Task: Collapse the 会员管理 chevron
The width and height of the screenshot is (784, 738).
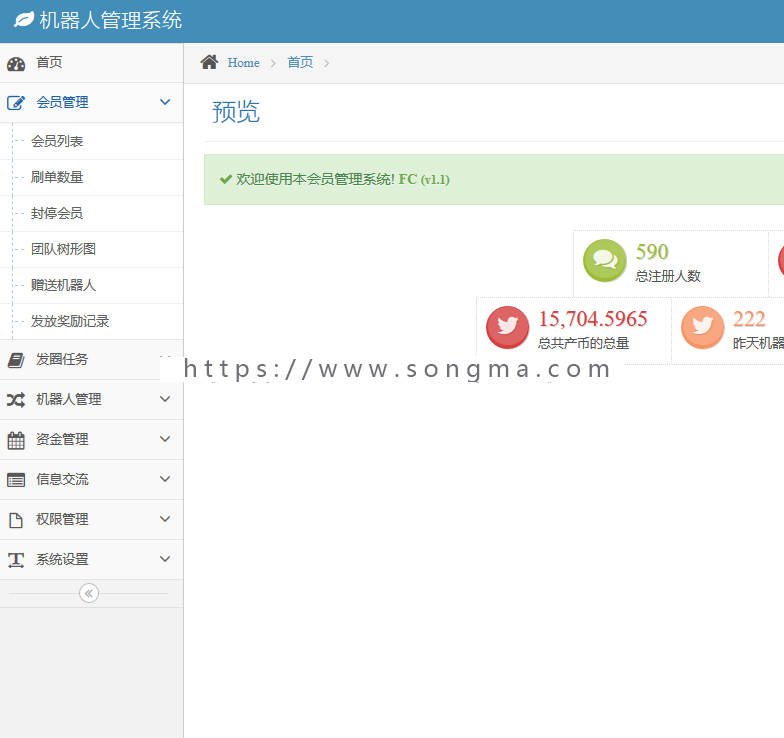Action: point(165,102)
